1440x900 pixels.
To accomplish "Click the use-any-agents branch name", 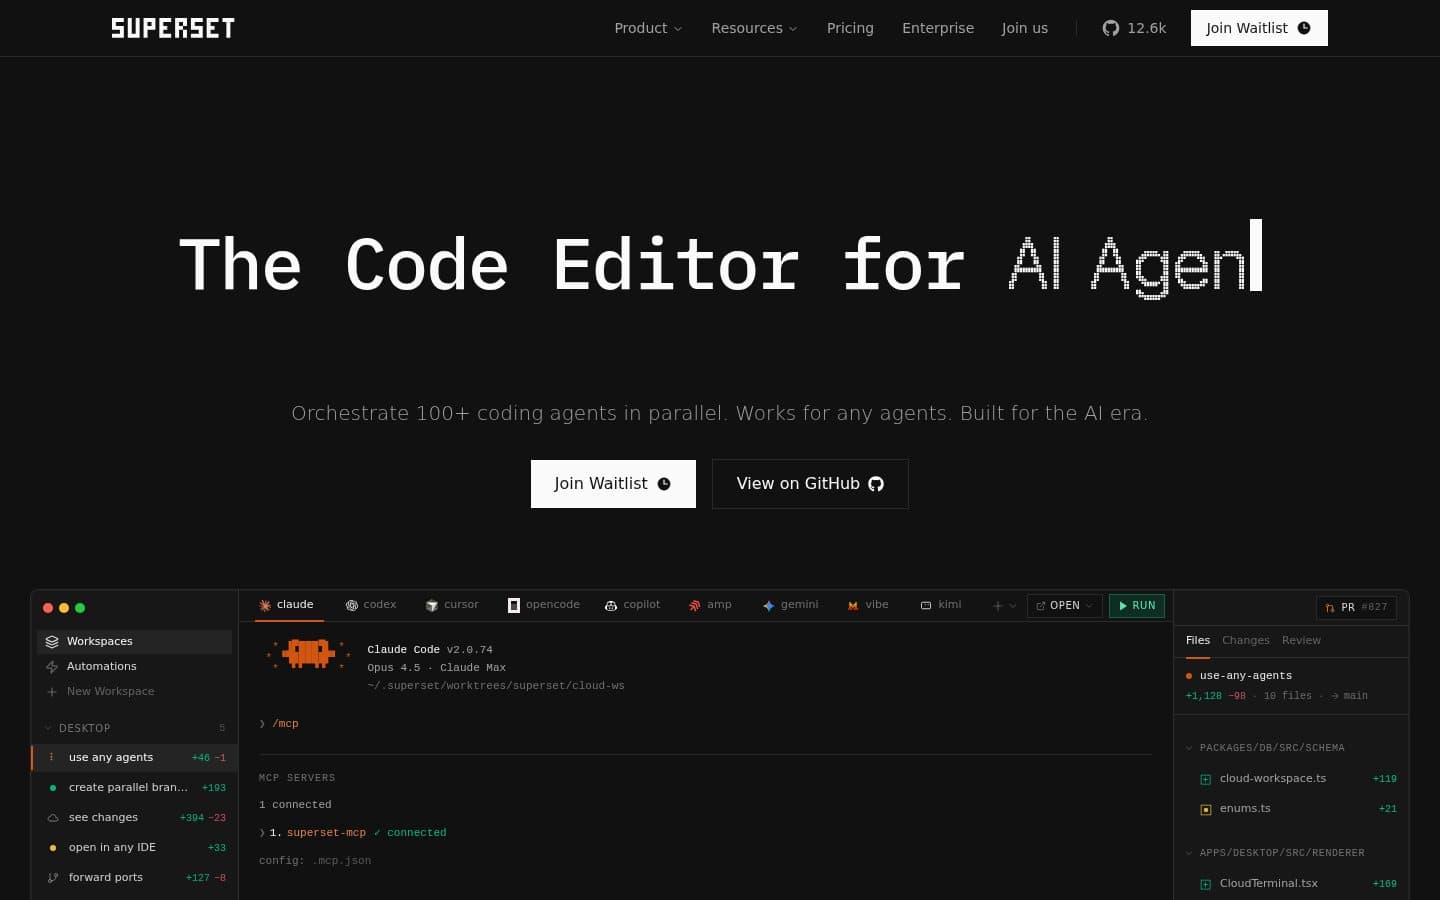I will click(x=1246, y=676).
